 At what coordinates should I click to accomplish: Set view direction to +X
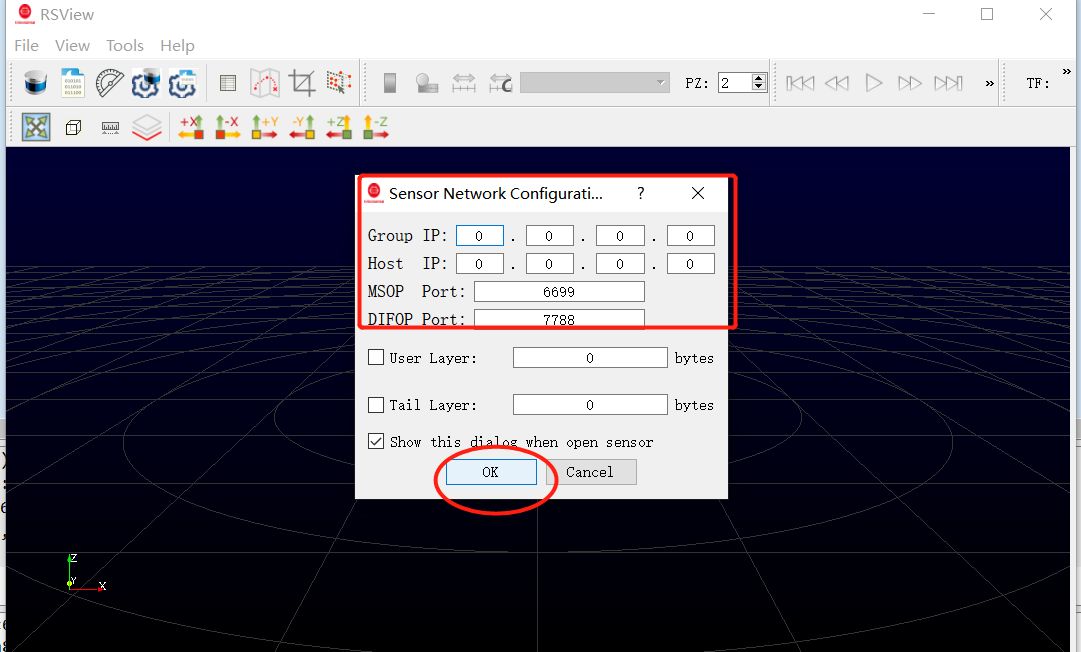click(191, 128)
